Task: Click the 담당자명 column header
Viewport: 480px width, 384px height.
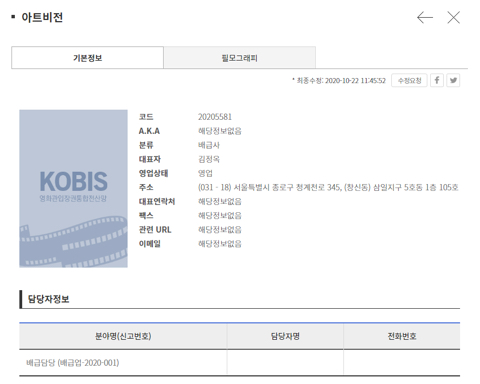Action: coord(285,336)
